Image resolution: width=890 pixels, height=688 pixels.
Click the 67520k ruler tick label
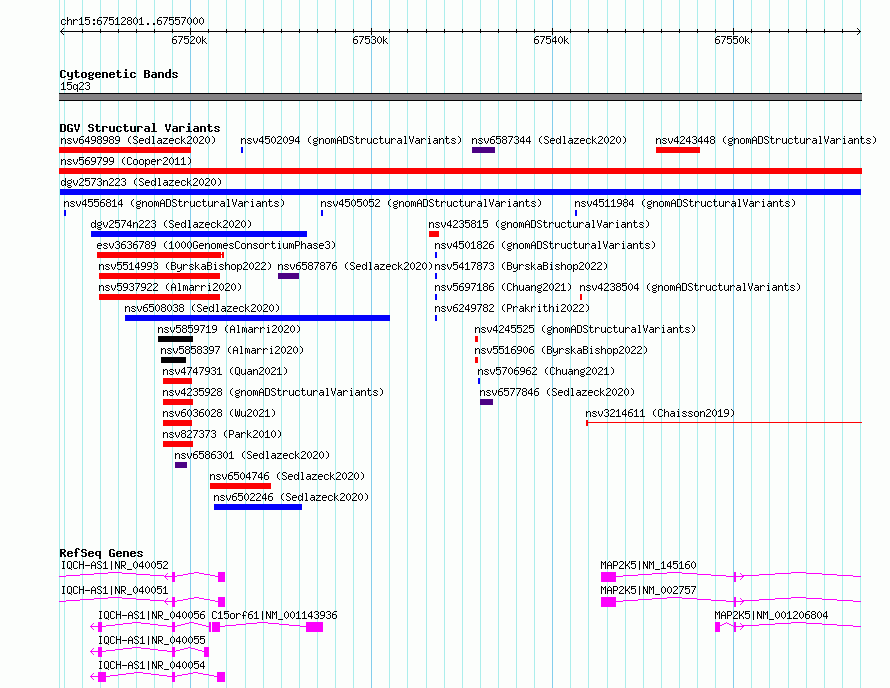click(189, 40)
